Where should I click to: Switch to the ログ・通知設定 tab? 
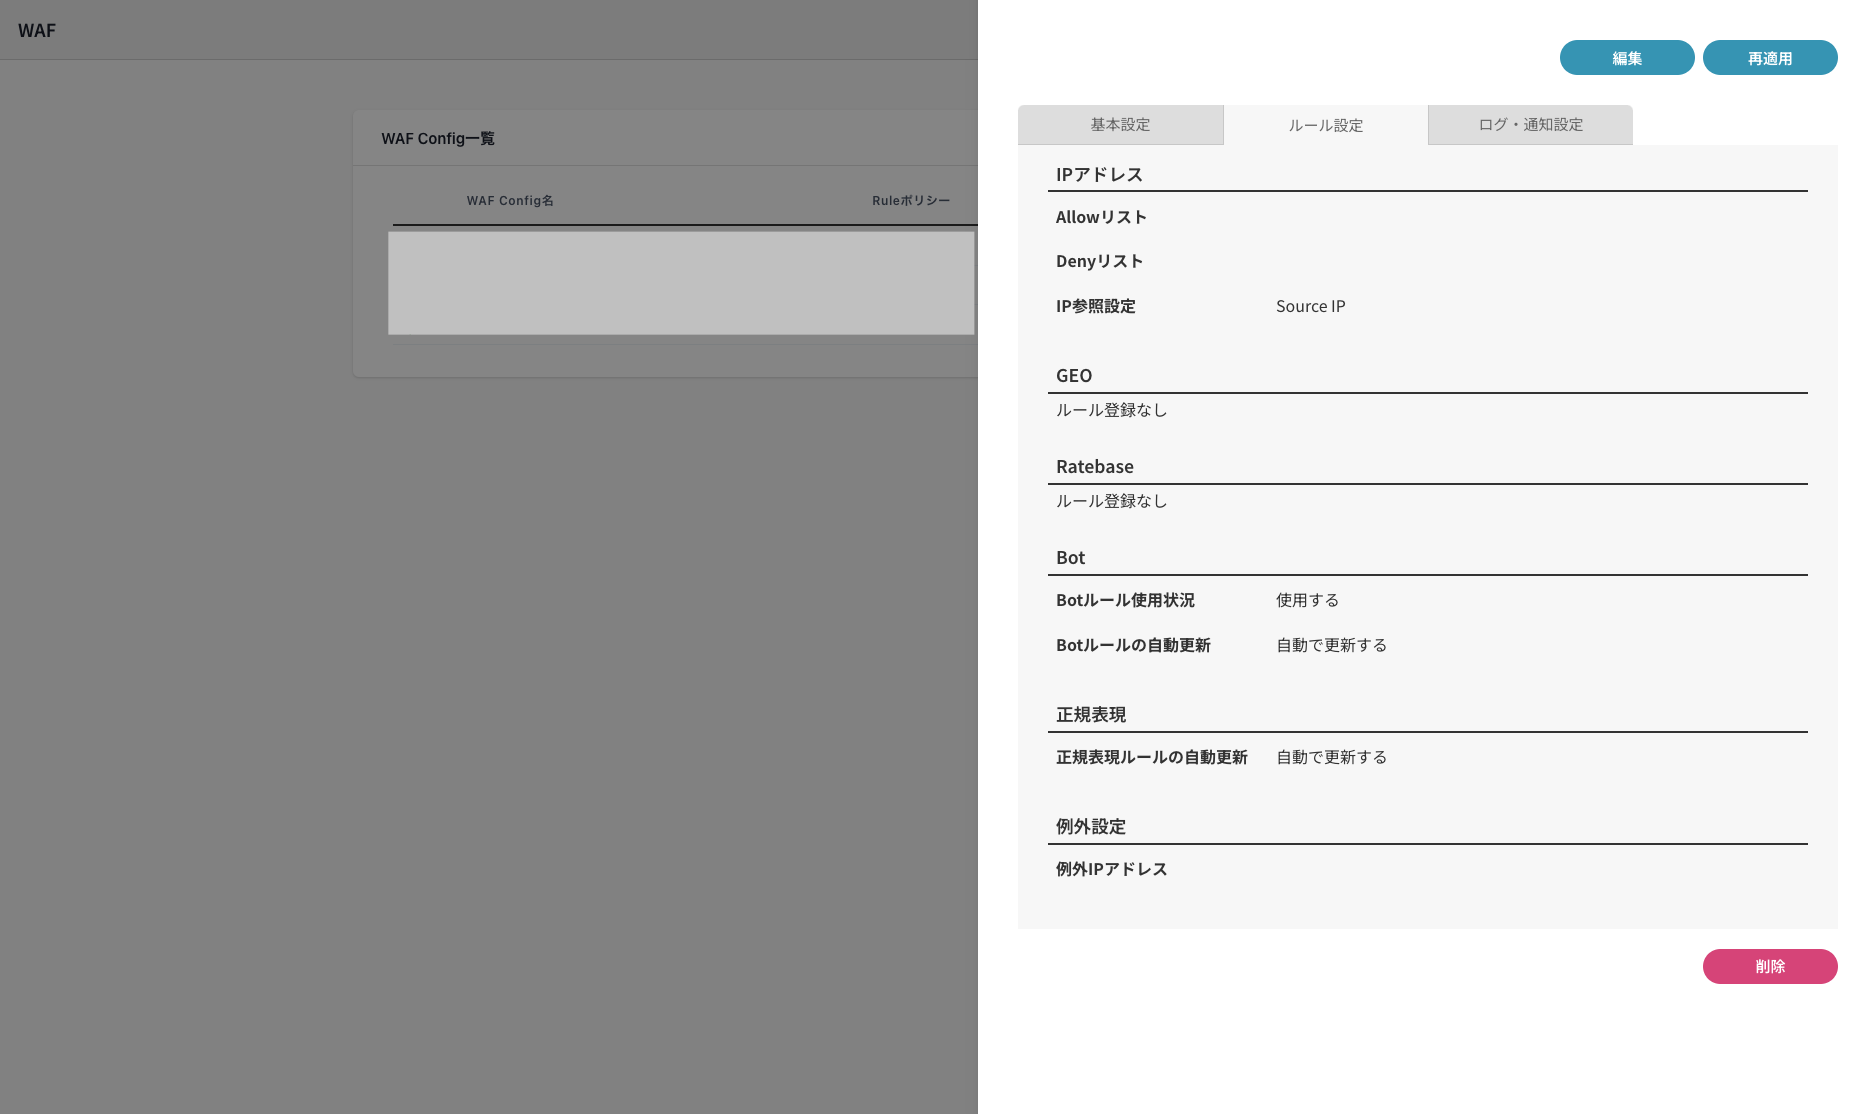(x=1530, y=124)
